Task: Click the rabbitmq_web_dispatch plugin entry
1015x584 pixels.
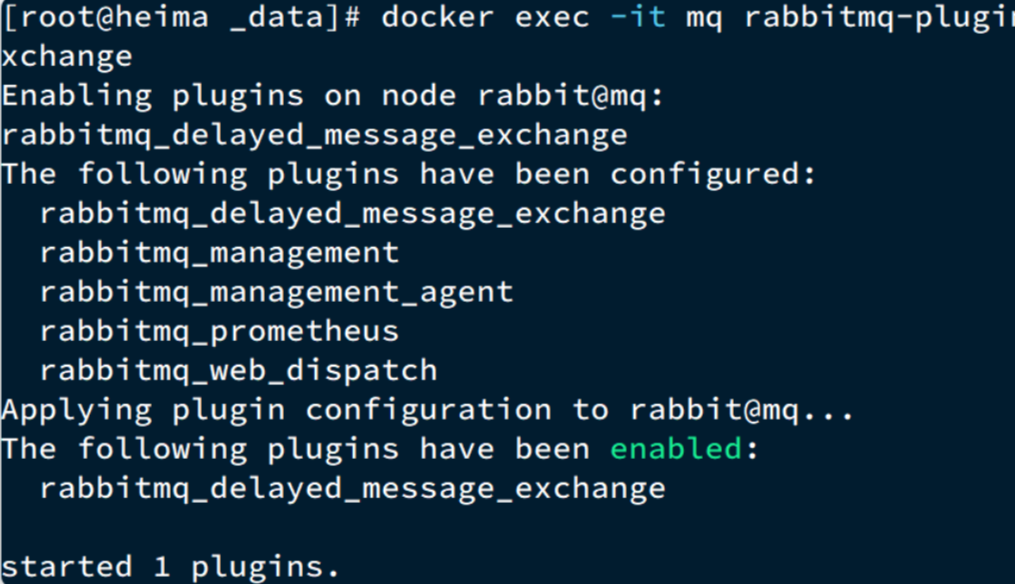Action: pos(238,370)
